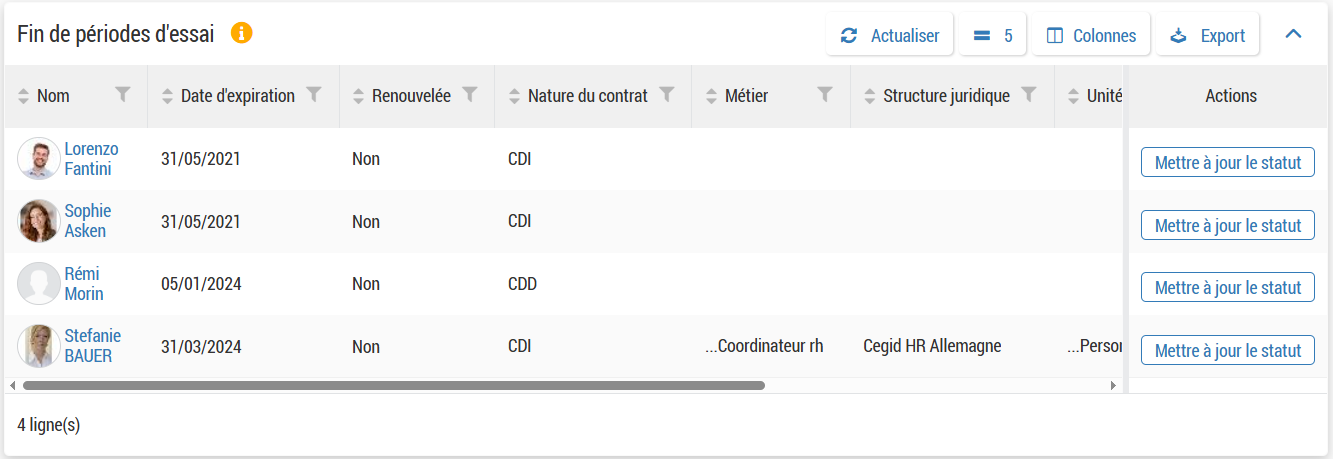Screen dimensions: 1333x459
Task: Click the horizontal scrollbar thumb
Action: (393, 385)
